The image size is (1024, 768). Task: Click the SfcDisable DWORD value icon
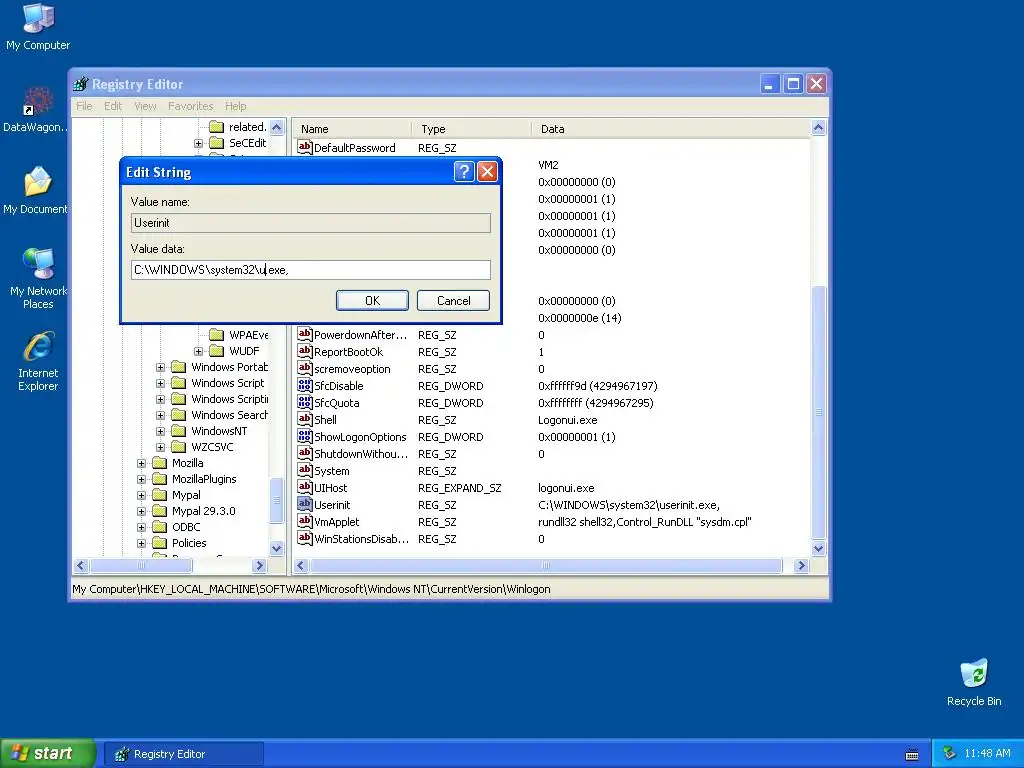point(304,385)
